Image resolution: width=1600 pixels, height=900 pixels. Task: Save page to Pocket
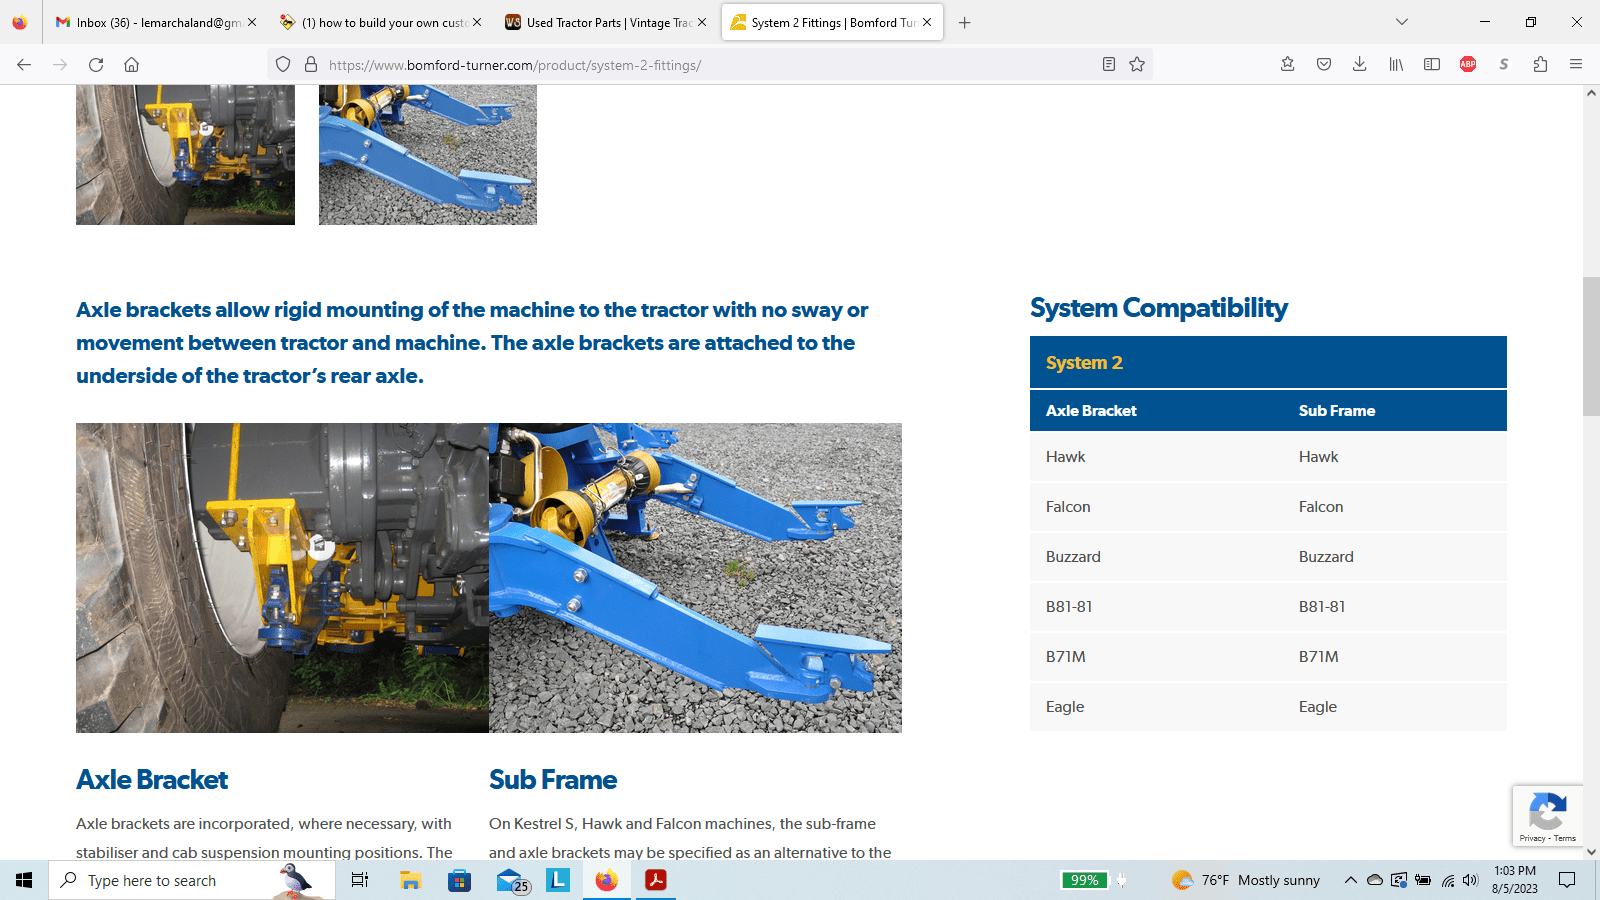point(1323,64)
